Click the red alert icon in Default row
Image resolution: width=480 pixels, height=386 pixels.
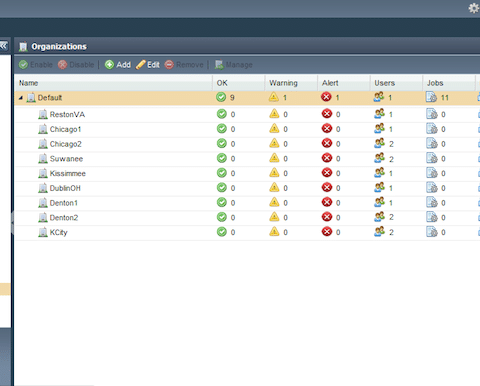point(326,97)
